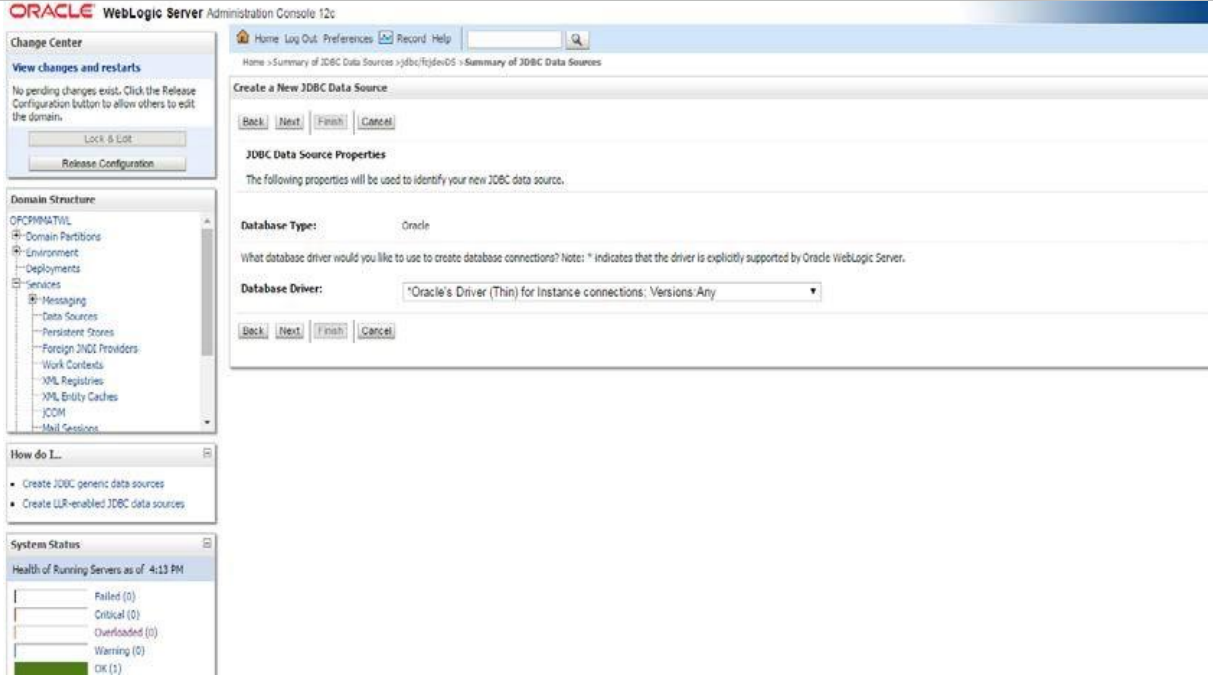Collapse the System Status panel

[208, 544]
